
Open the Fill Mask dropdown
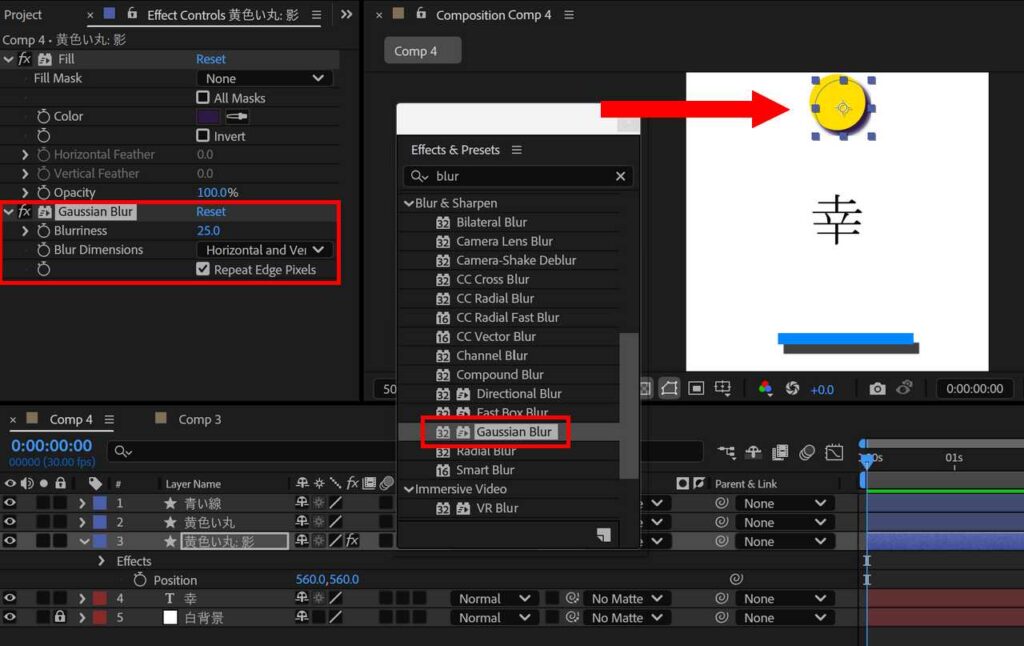[x=264, y=78]
